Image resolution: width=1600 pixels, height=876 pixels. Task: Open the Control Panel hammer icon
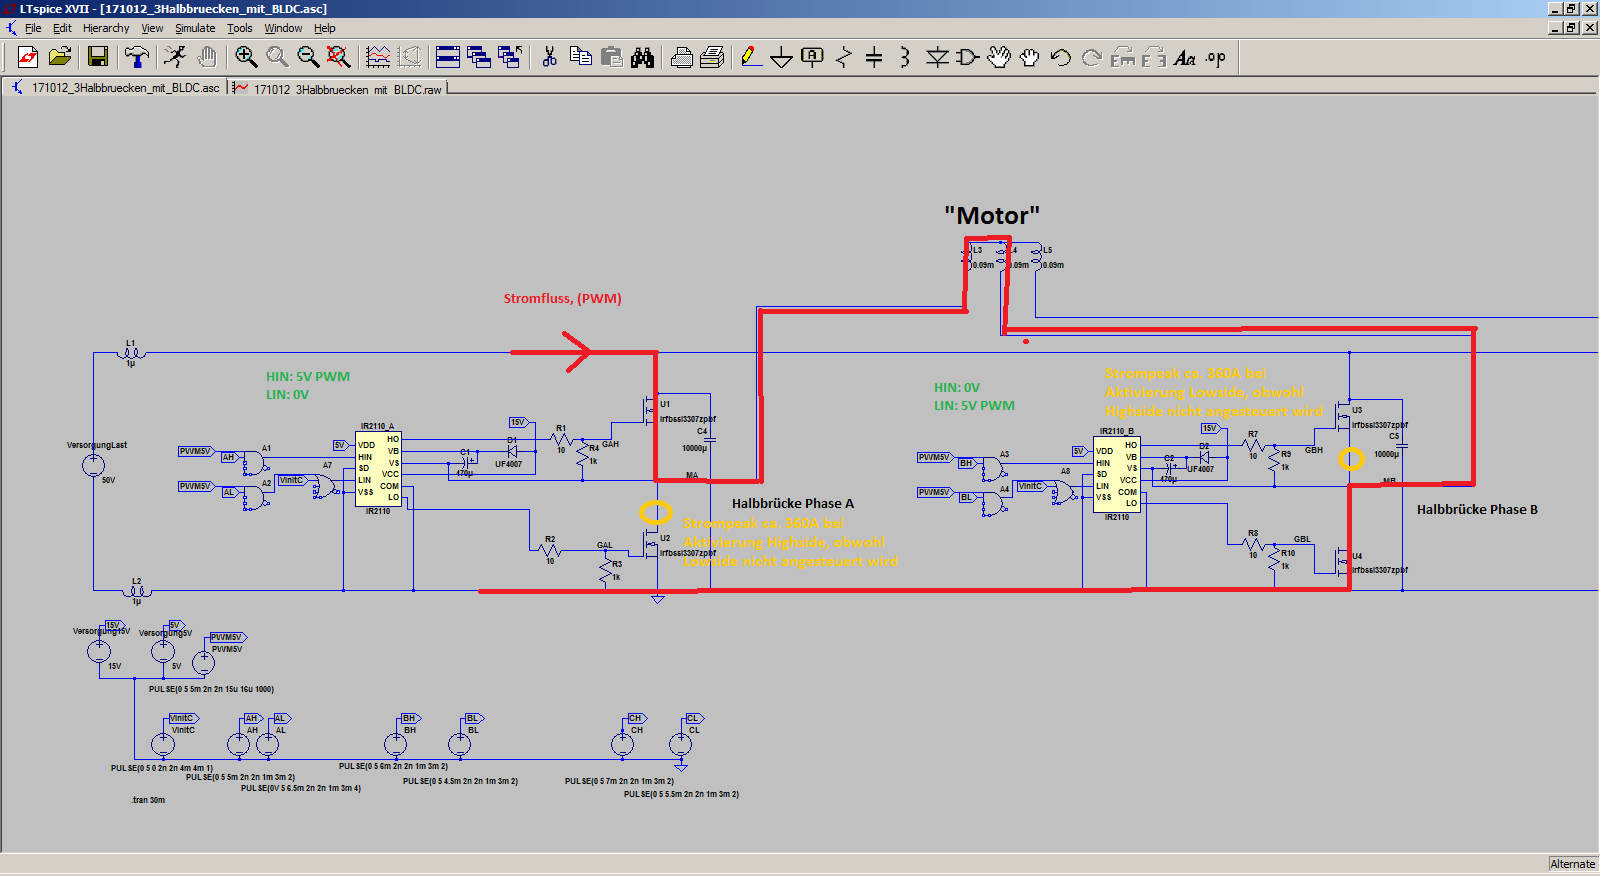coord(136,57)
